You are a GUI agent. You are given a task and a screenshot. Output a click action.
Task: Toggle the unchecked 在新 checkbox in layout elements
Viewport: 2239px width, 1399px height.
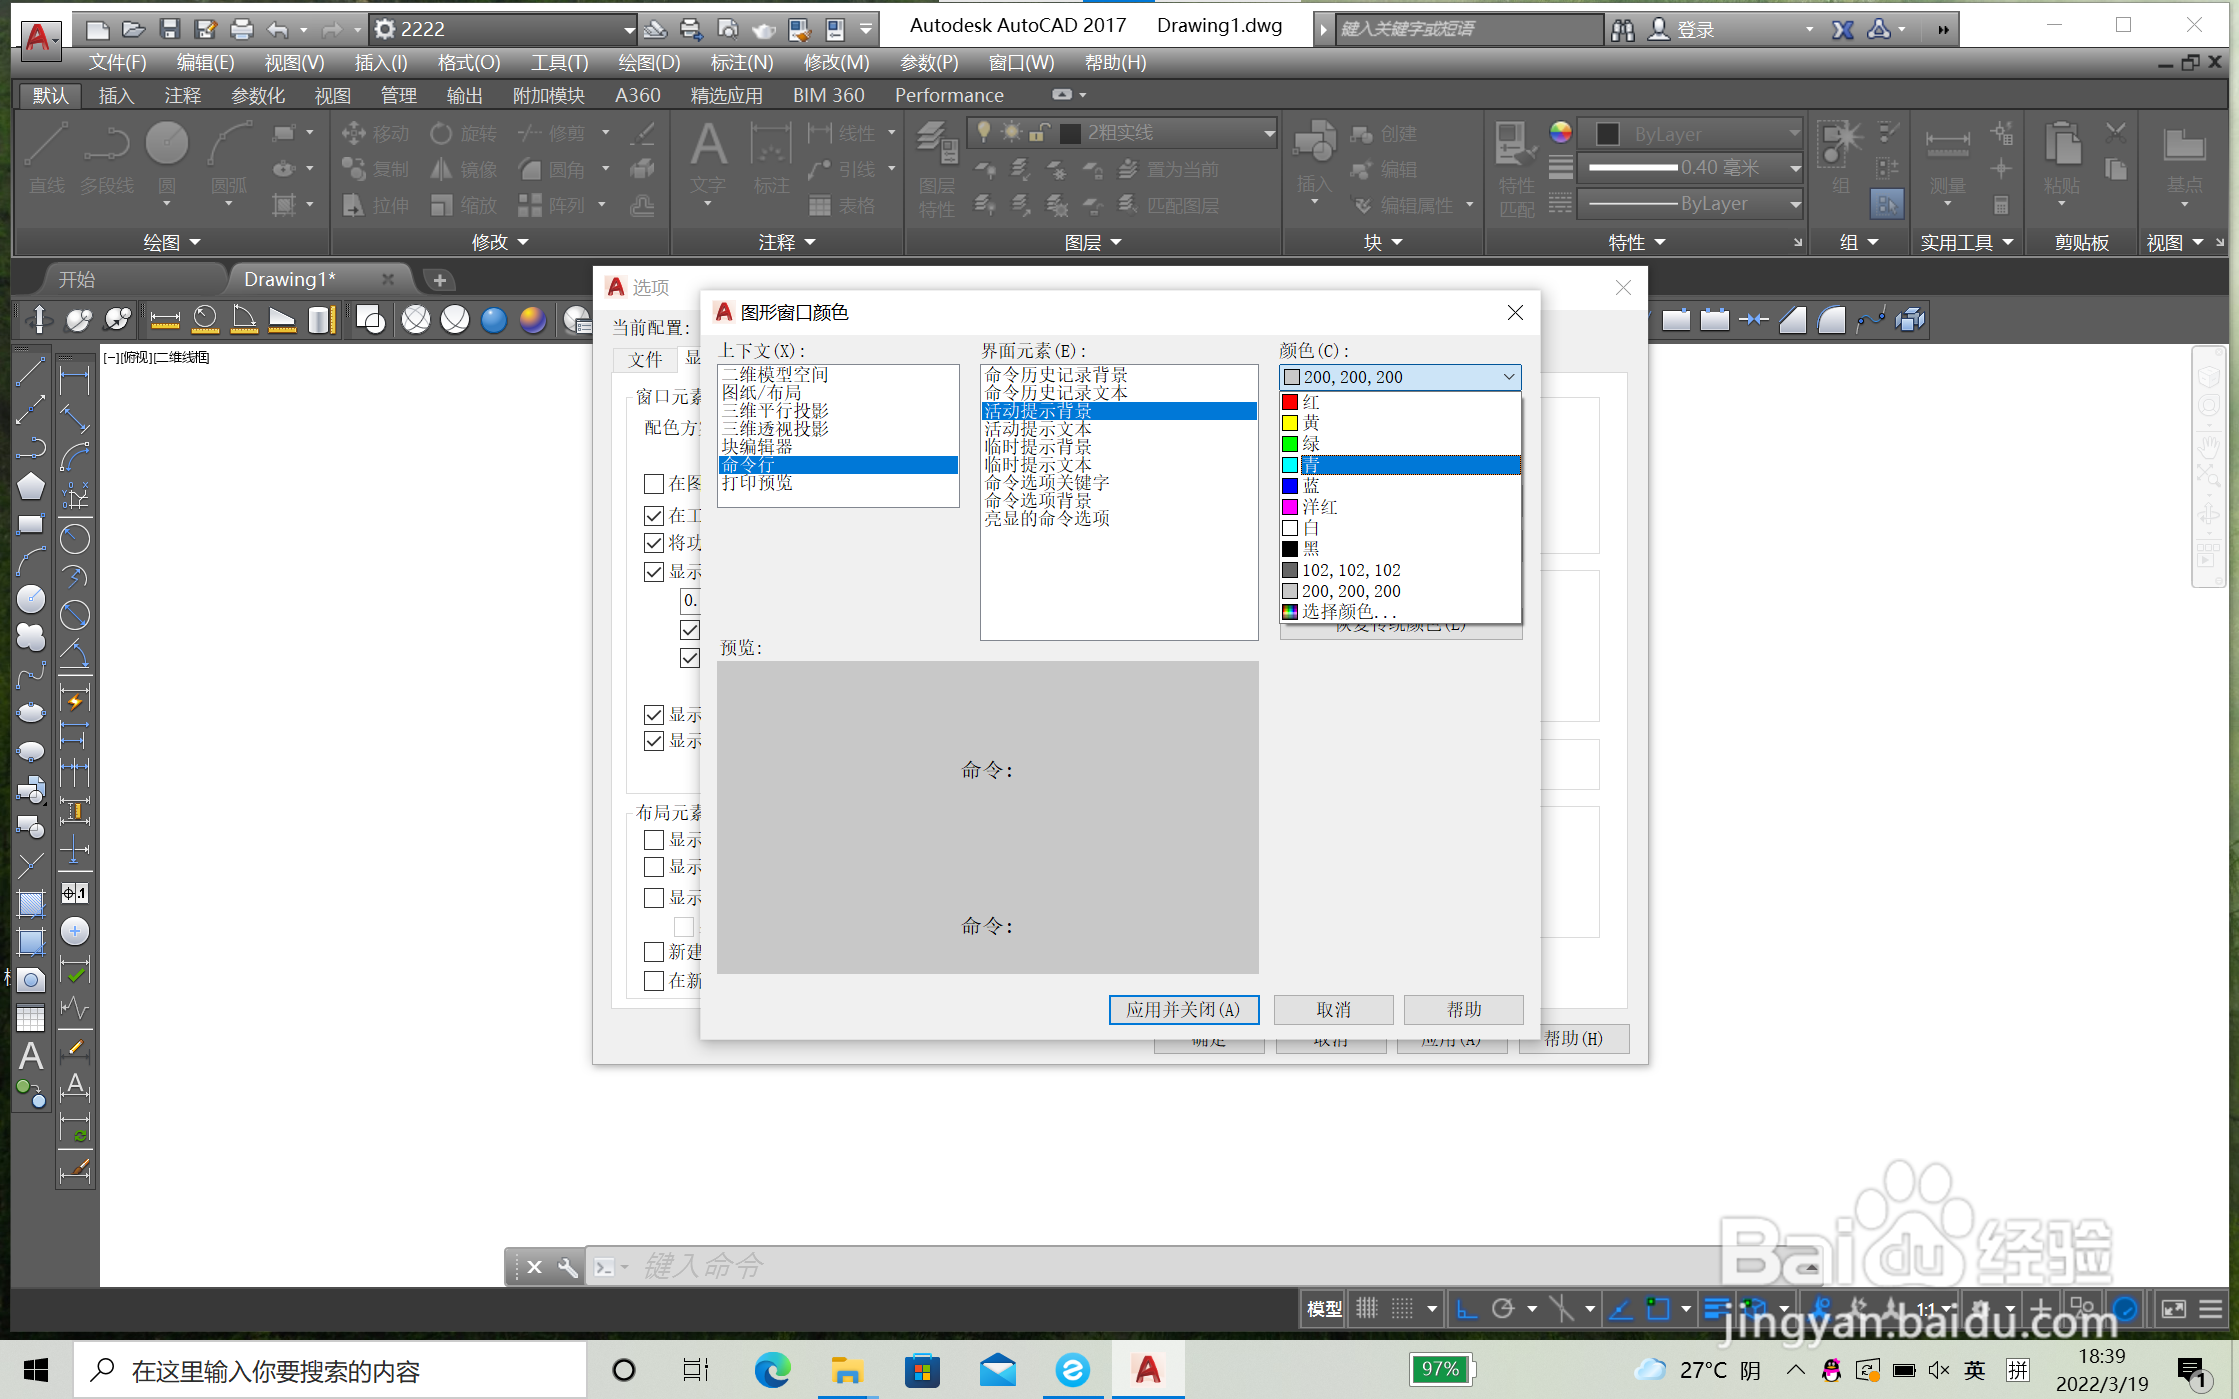coord(654,981)
